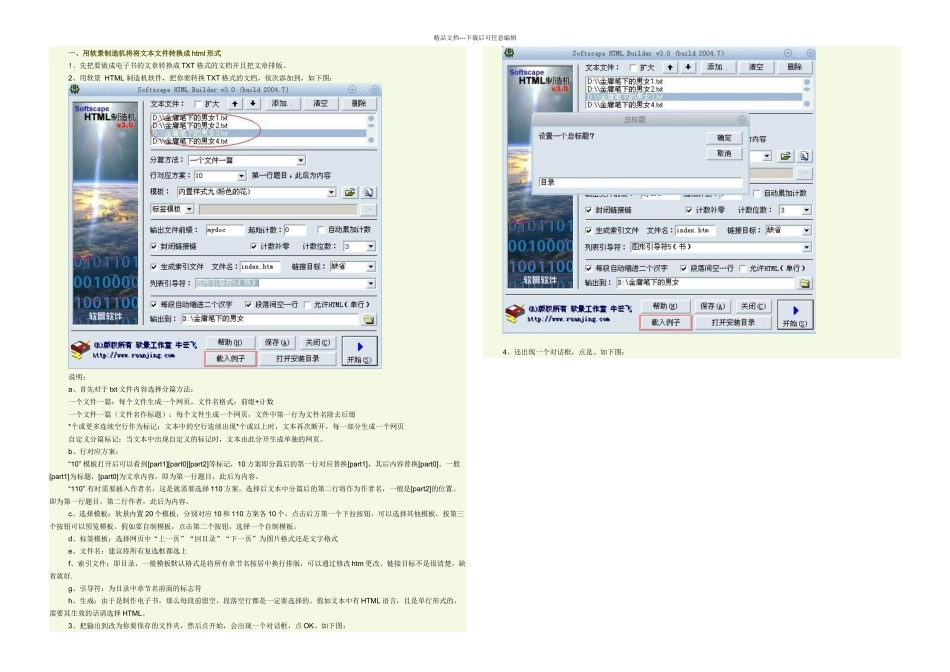The image size is (950, 672).
Task: Click 确定 in the 总标题 dialog
Action: coord(724,138)
